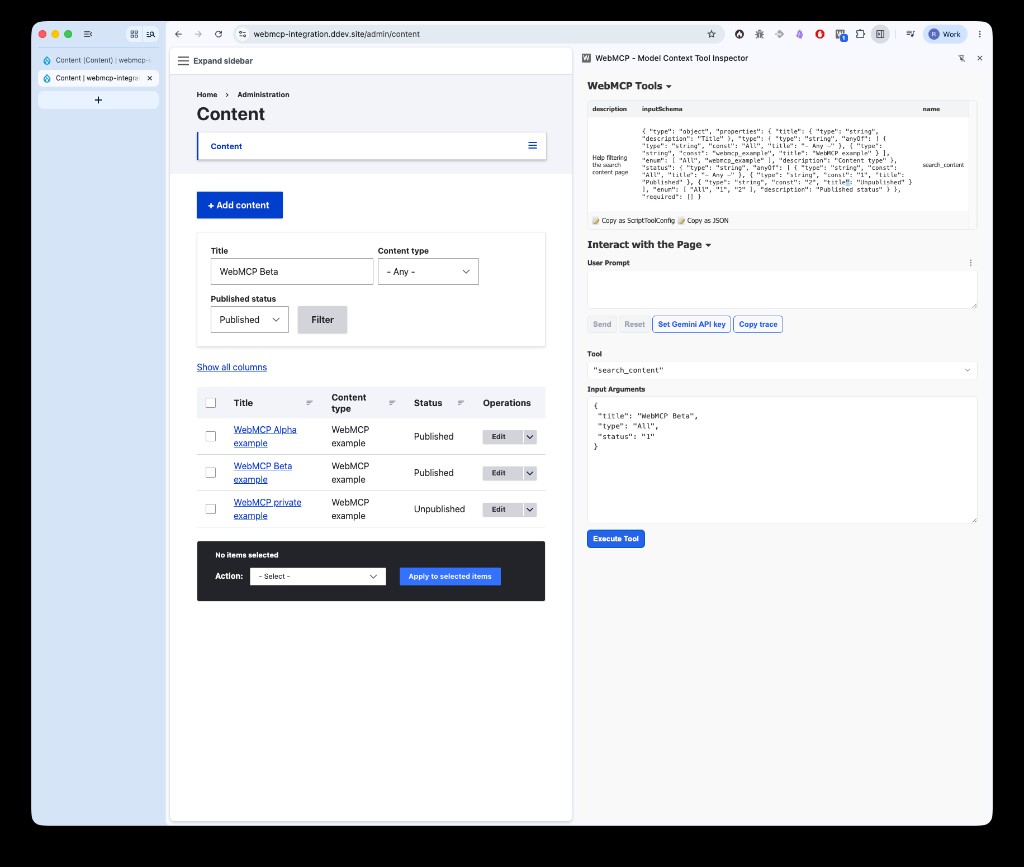This screenshot has height=867, width=1024.
Task: Open the Chrome three-dot menu
Action: coord(980,34)
